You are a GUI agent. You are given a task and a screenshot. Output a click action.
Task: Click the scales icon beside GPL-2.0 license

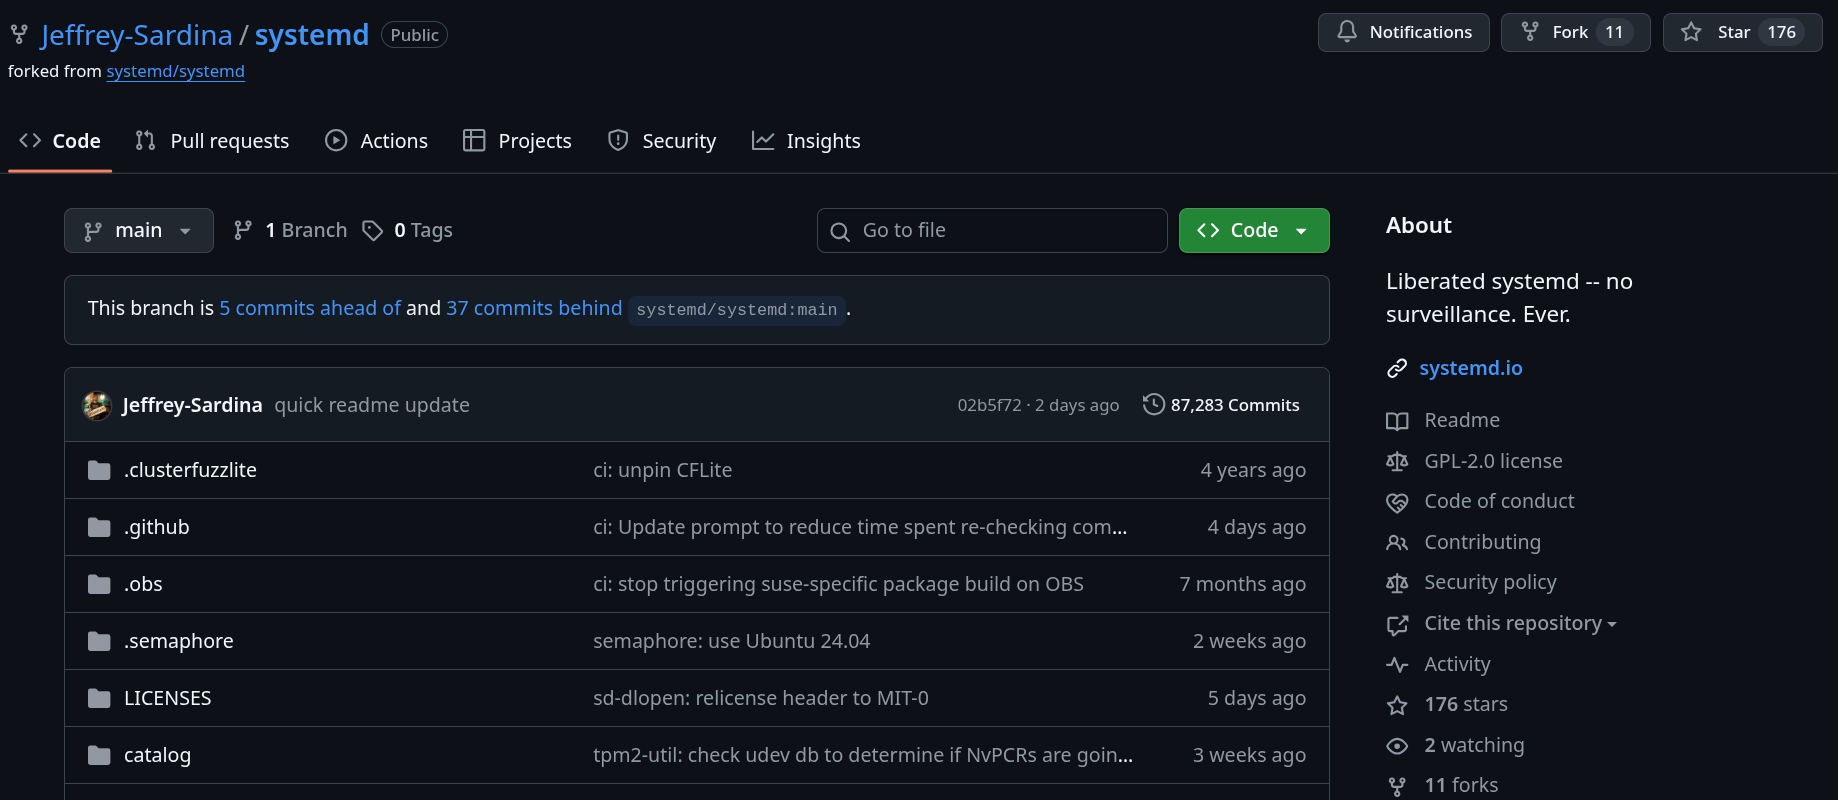pos(1397,461)
